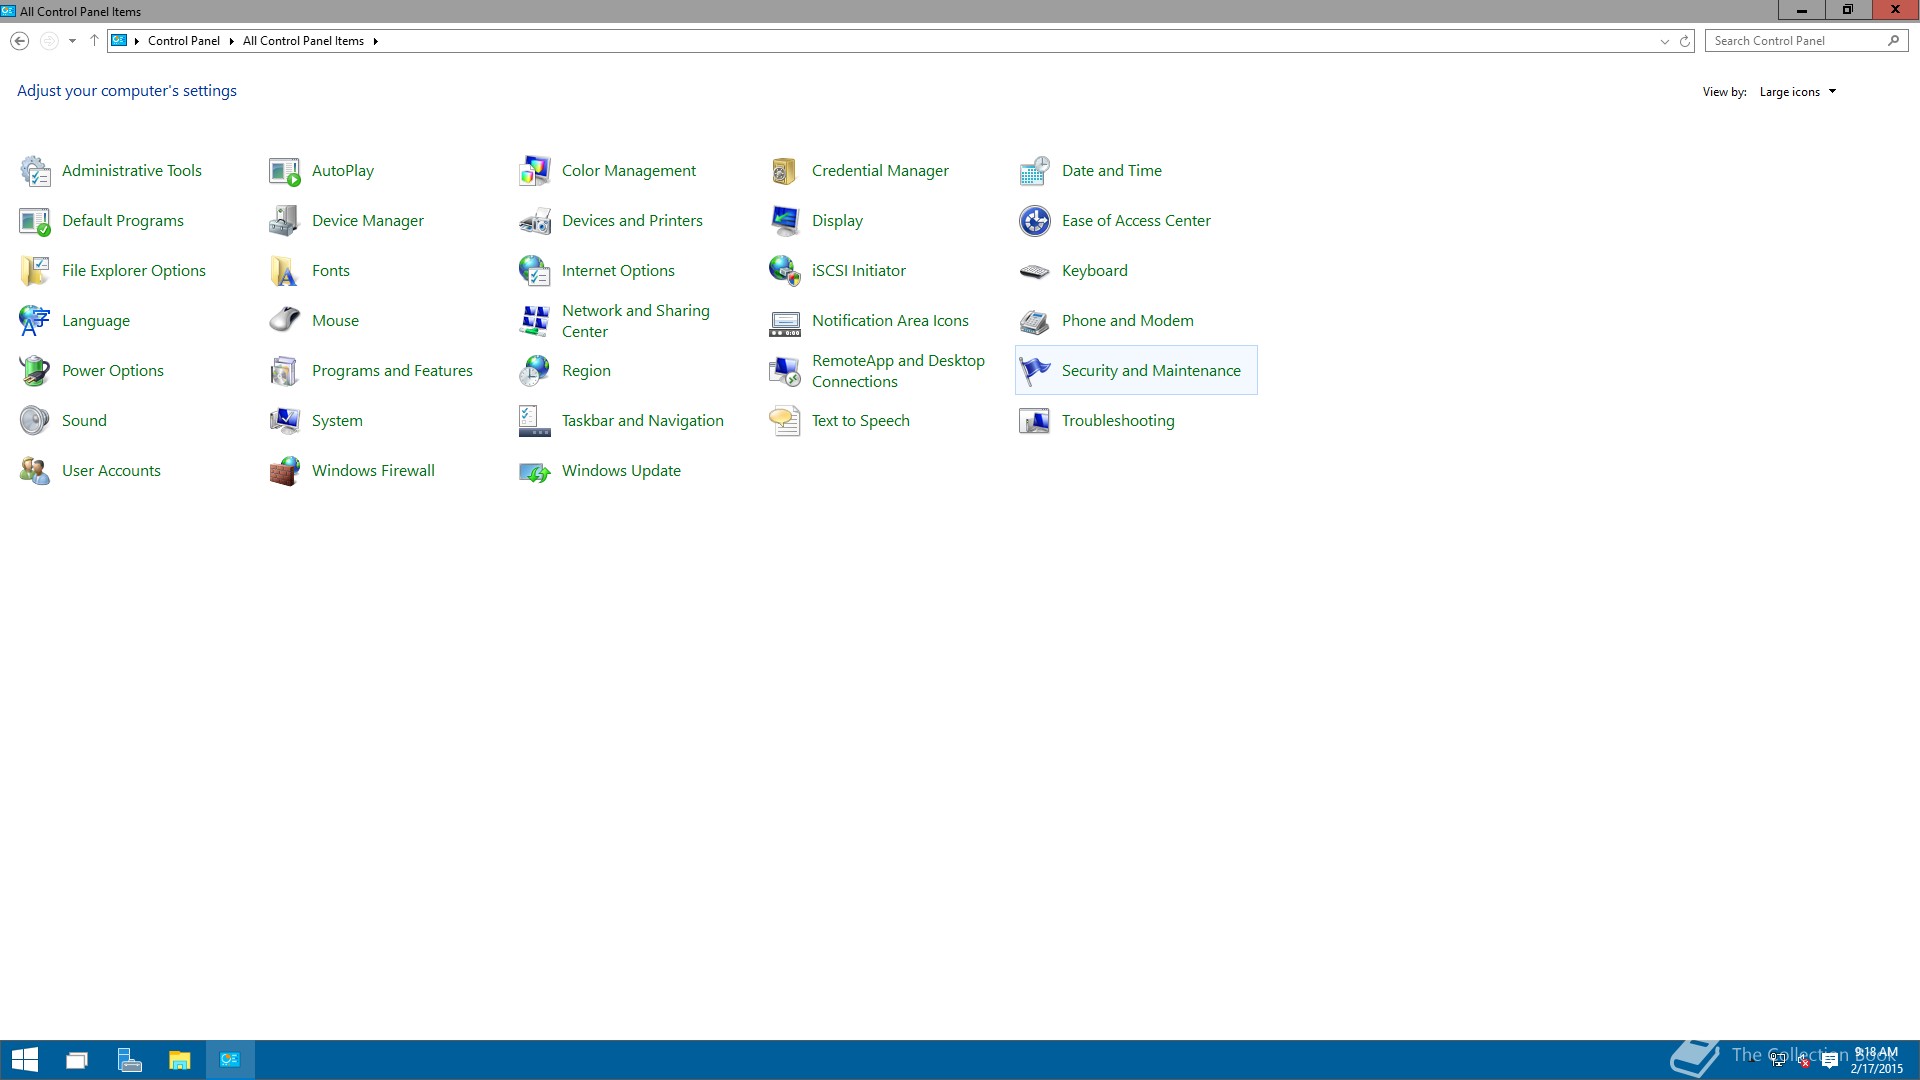Expand the arrow after Control Panel breadcrumb

point(231,41)
